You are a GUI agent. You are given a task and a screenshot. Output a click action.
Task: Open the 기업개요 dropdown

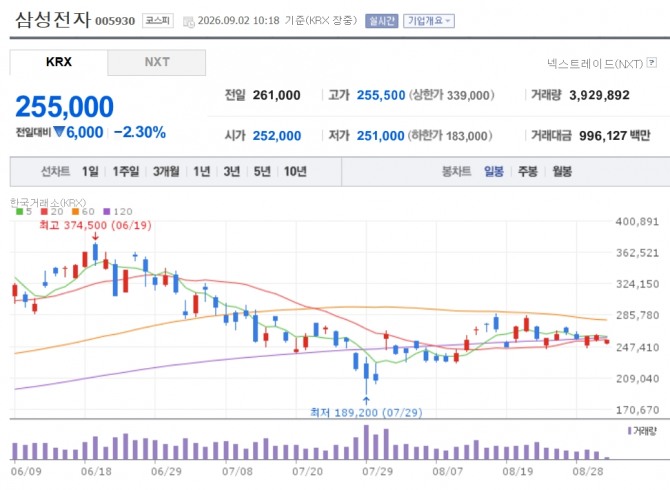tap(429, 21)
